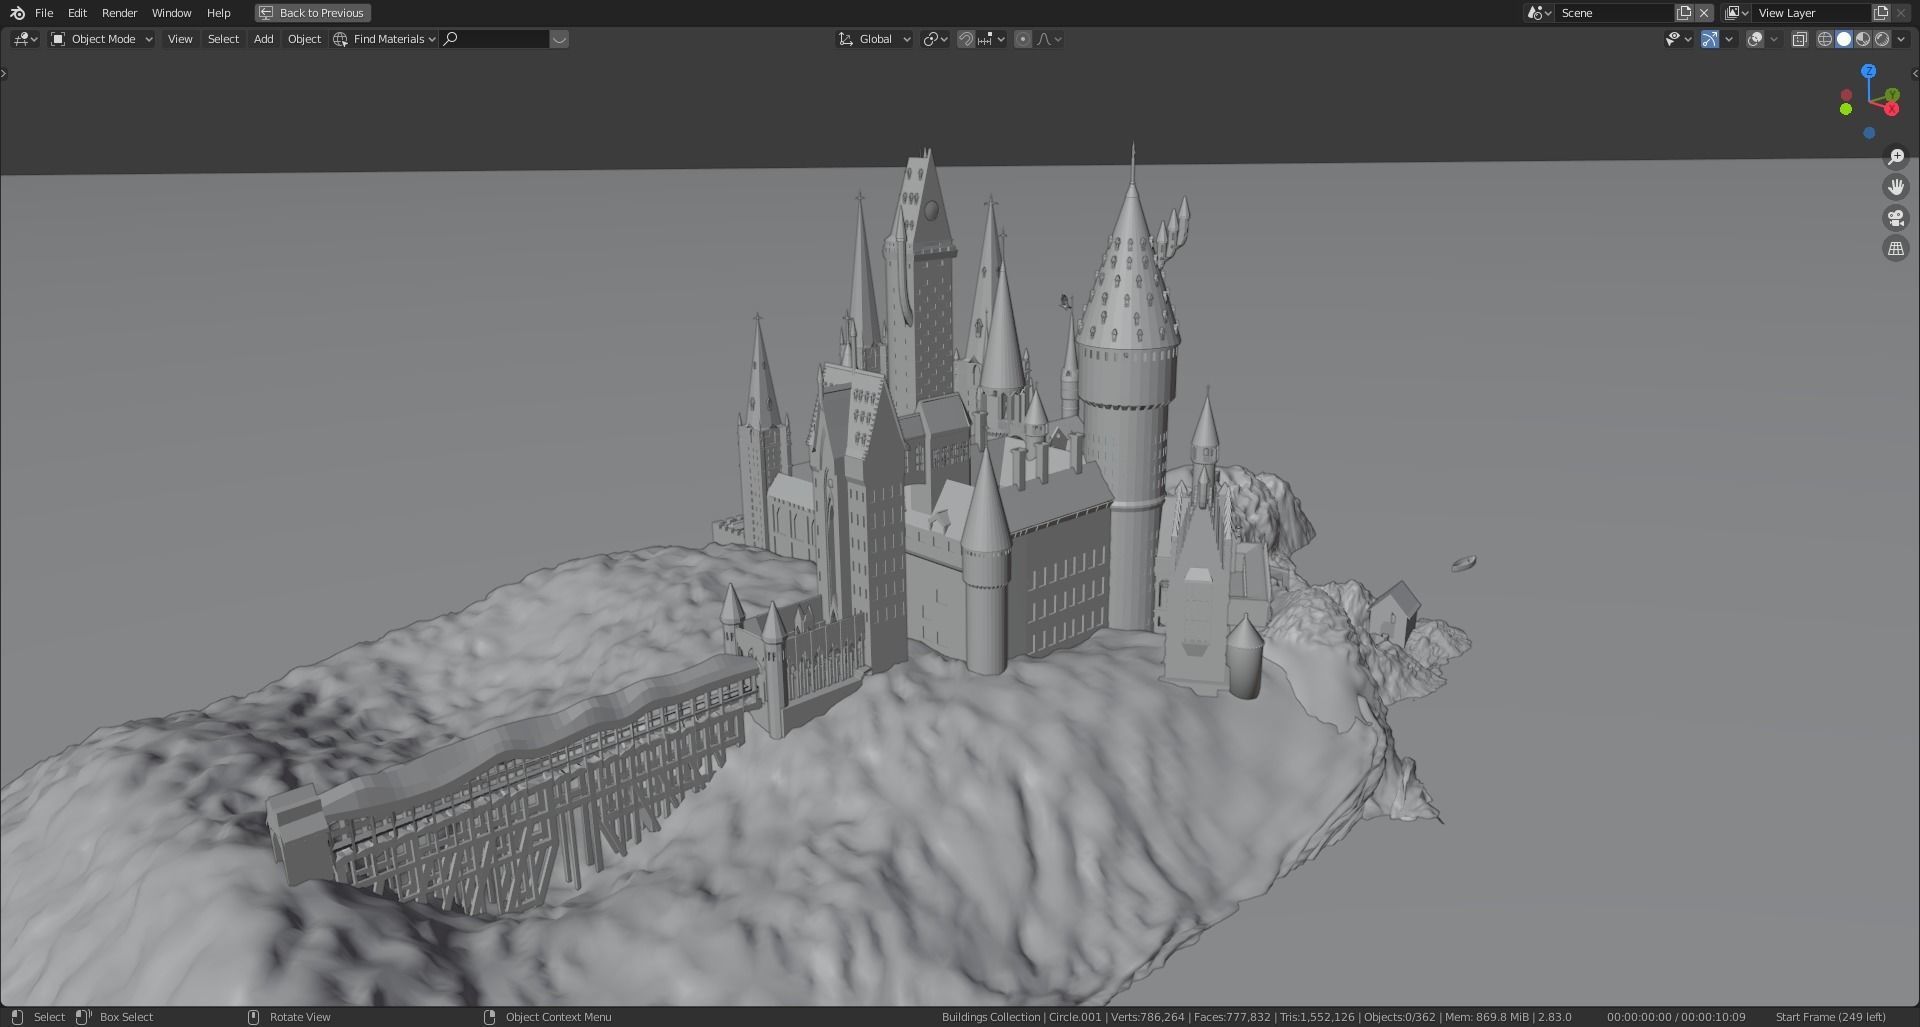Viewport: 1920px width, 1027px height.
Task: Switch to solid viewport shading
Action: 1844,39
